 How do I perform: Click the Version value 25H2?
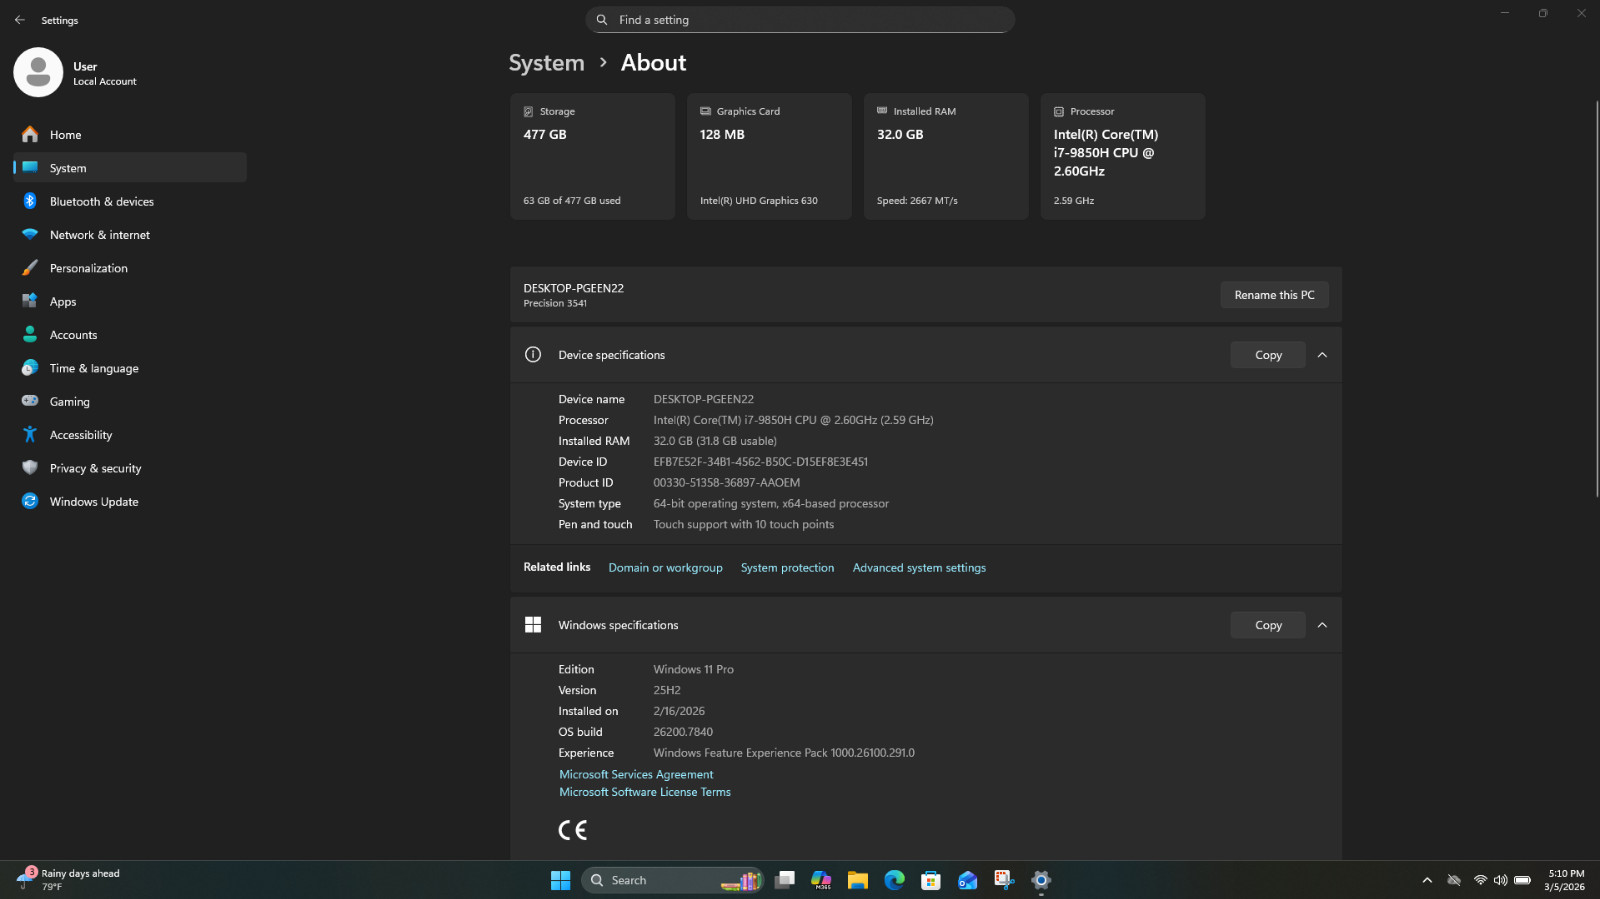pos(667,691)
